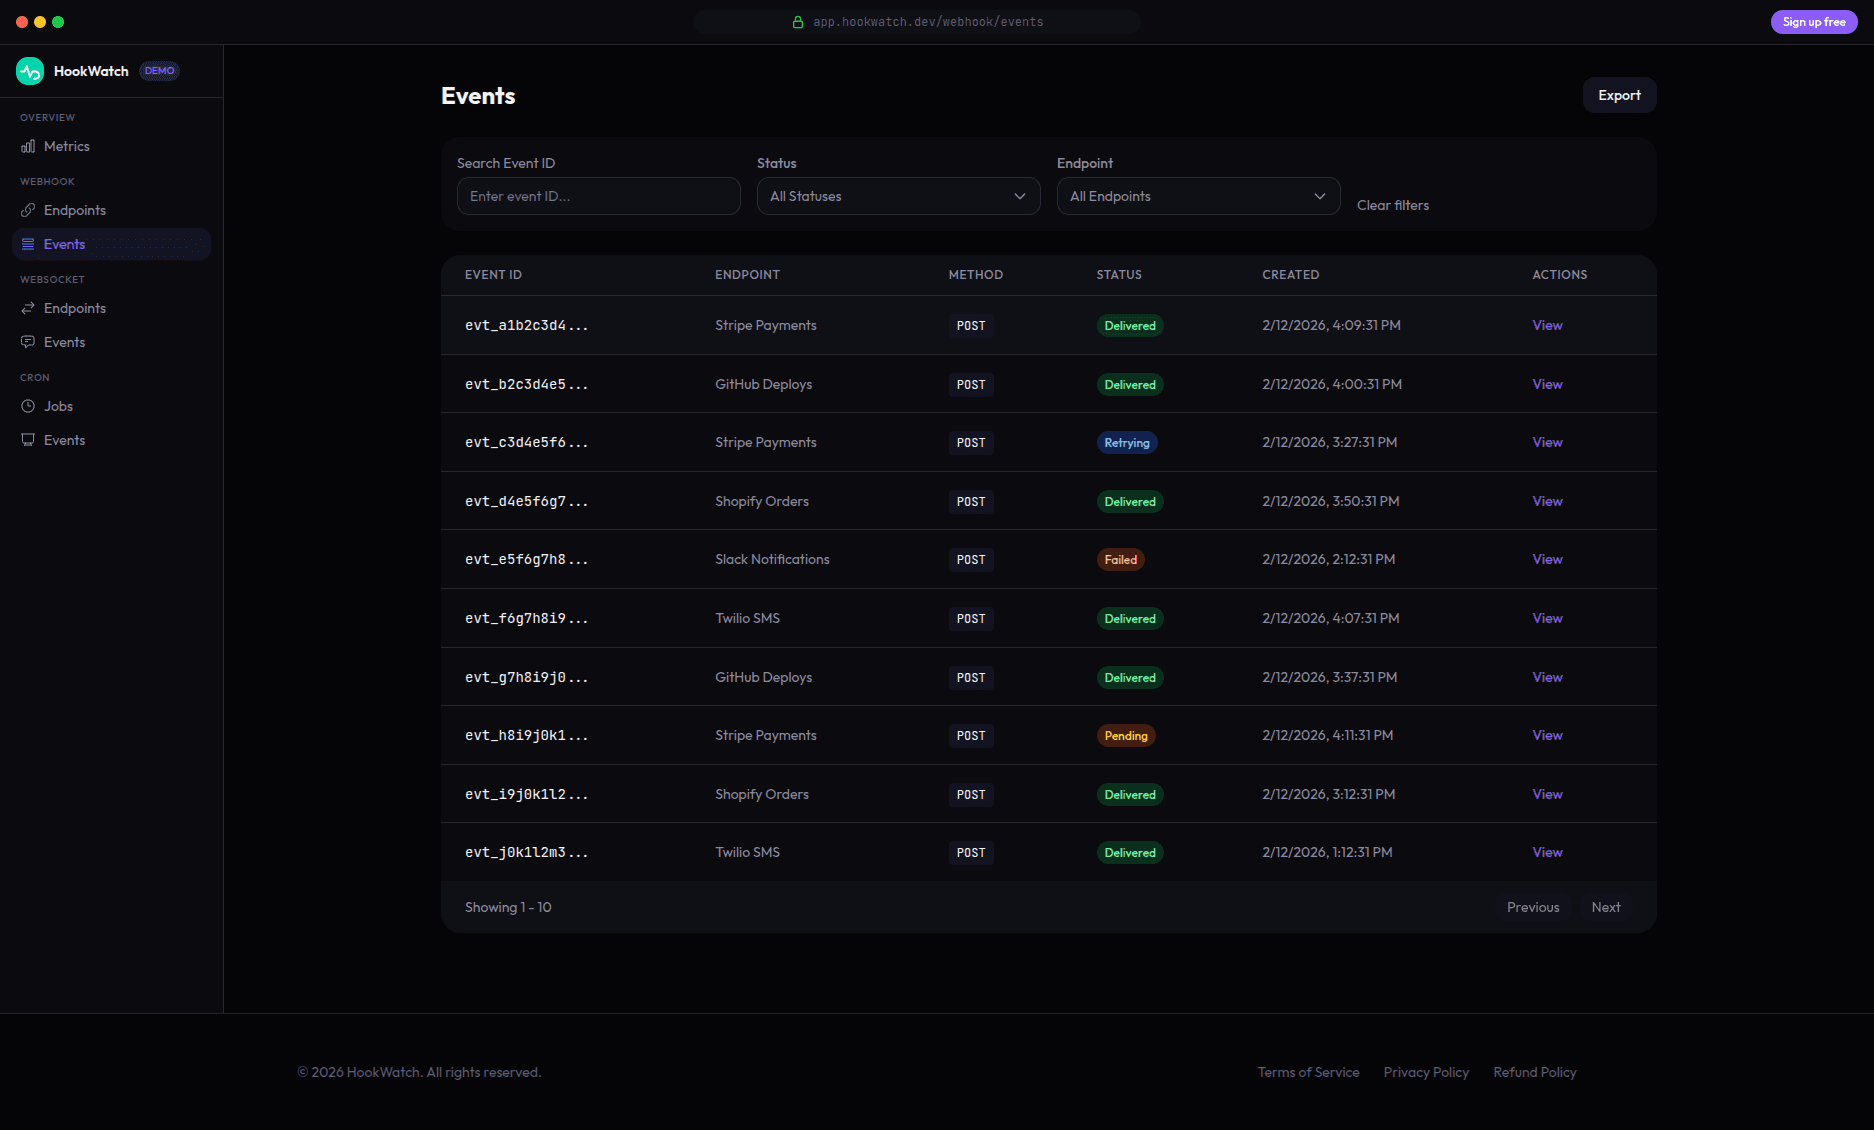This screenshot has width=1874, height=1130.
Task: Click the lock icon in the address bar
Action: click(x=797, y=21)
